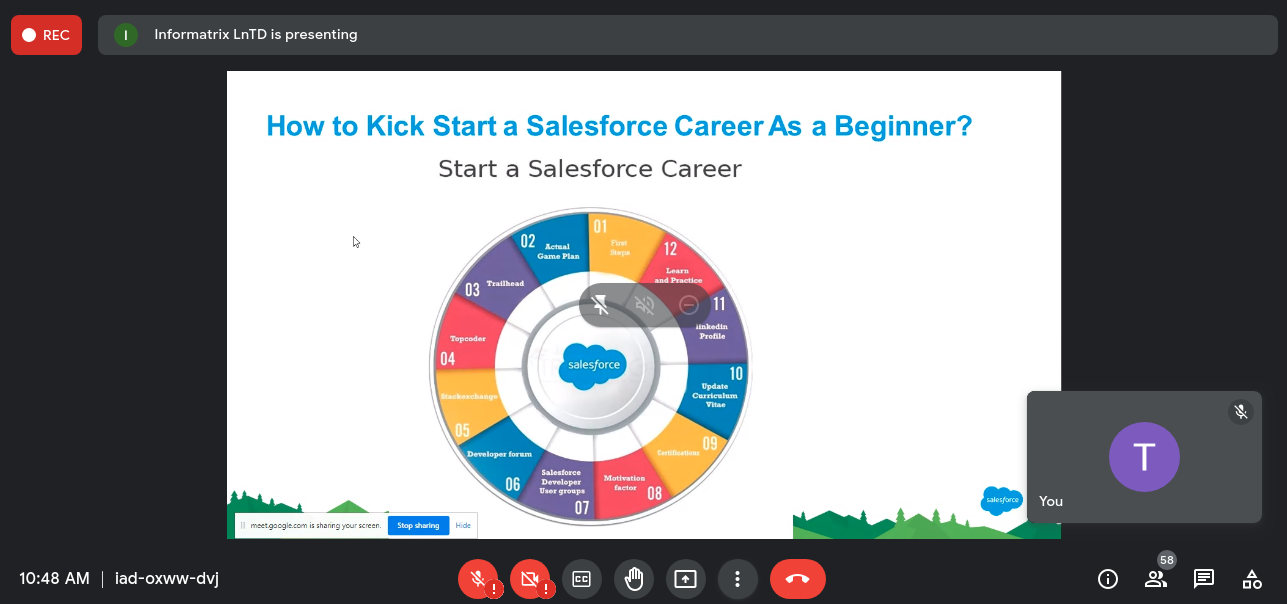This screenshot has height=604, width=1287.
Task: Click the meeting code iad-oxww-dvj
Action: (x=167, y=578)
